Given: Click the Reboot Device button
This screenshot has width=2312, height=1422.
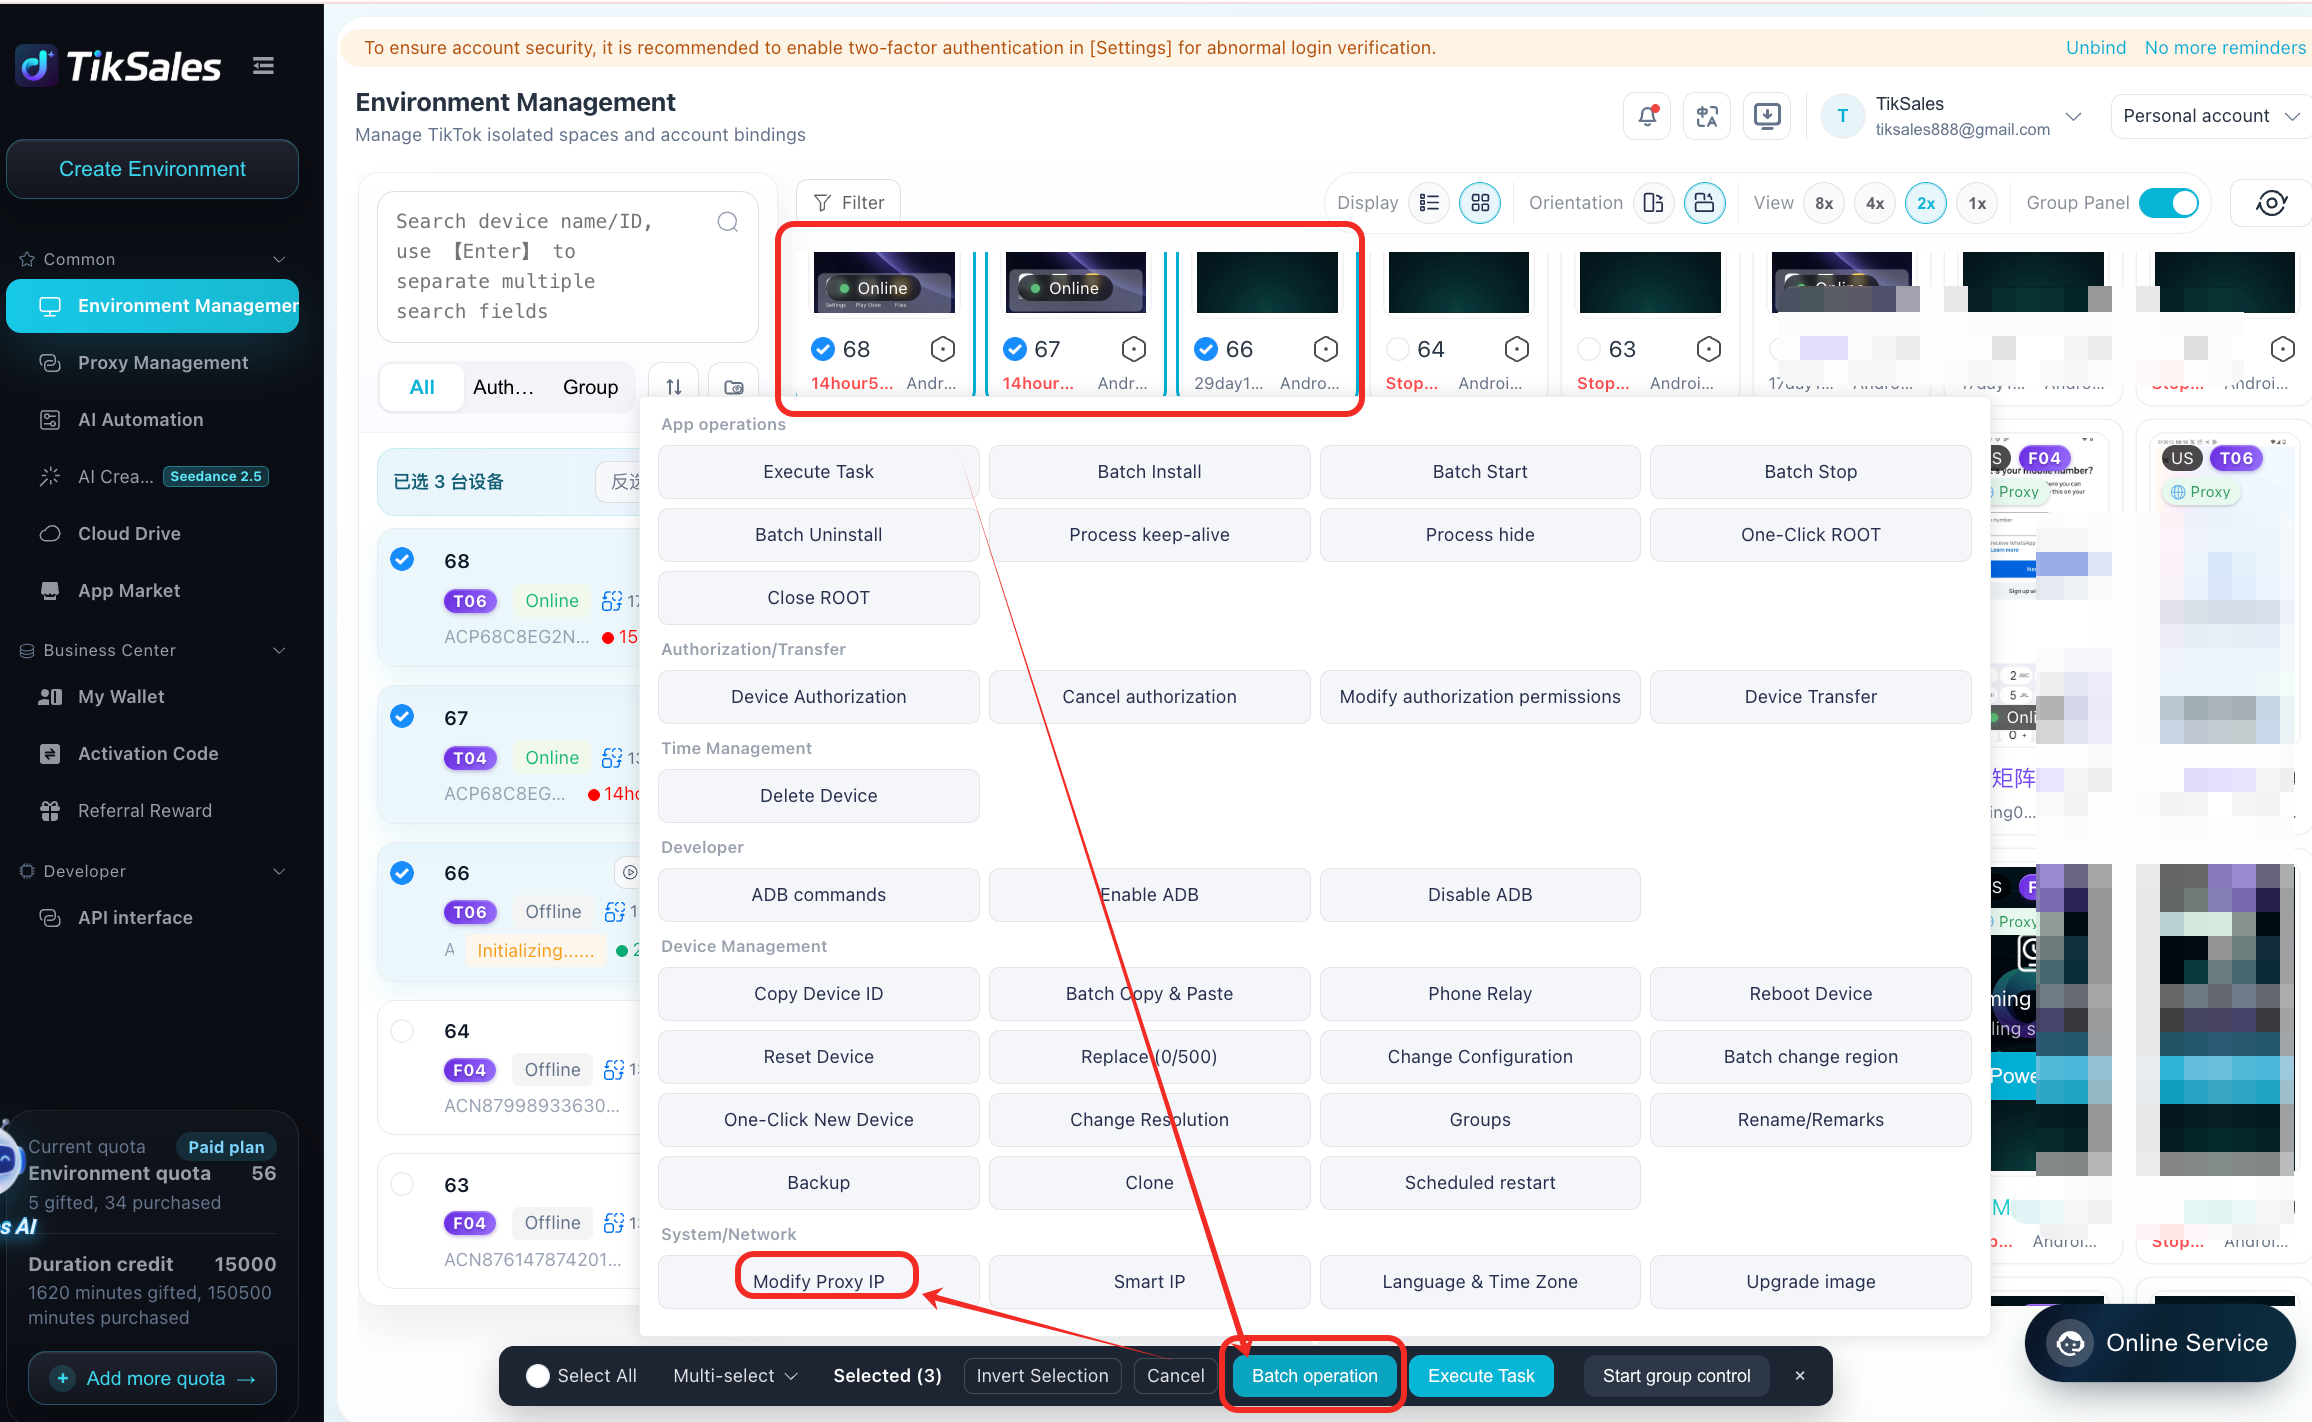Looking at the screenshot, I should tap(1811, 994).
